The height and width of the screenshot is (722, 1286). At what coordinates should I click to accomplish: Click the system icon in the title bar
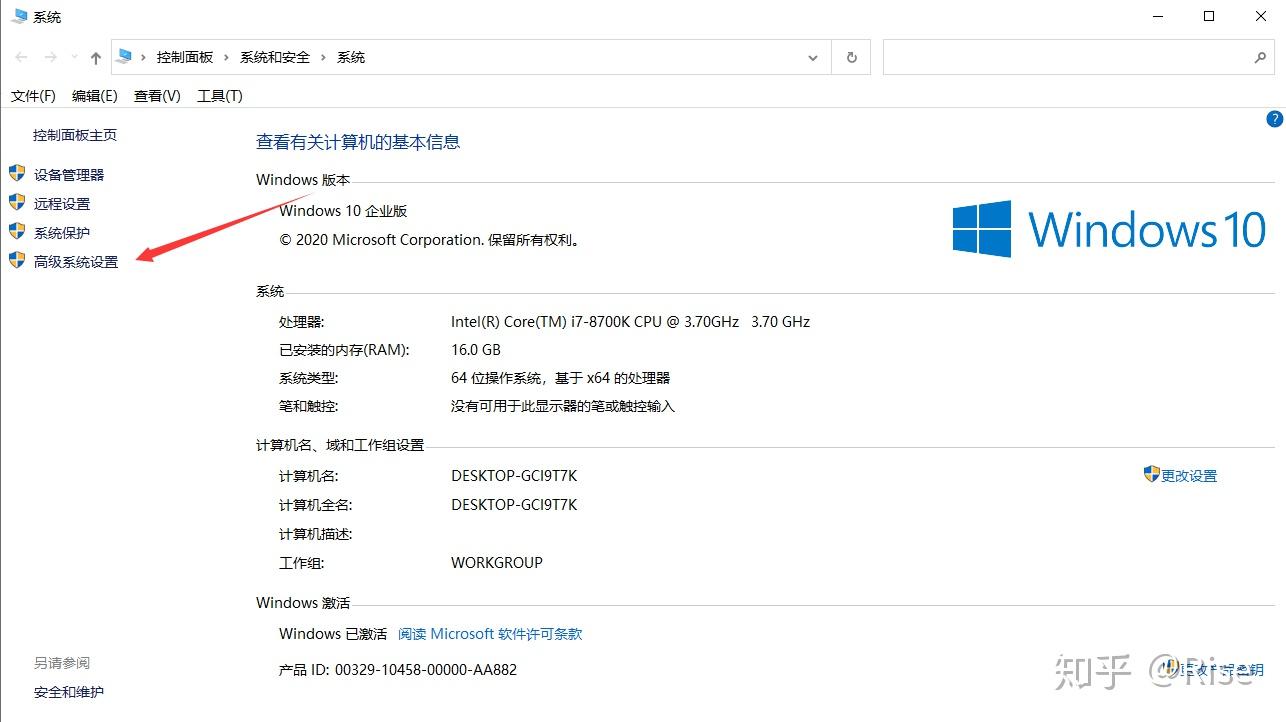19,16
